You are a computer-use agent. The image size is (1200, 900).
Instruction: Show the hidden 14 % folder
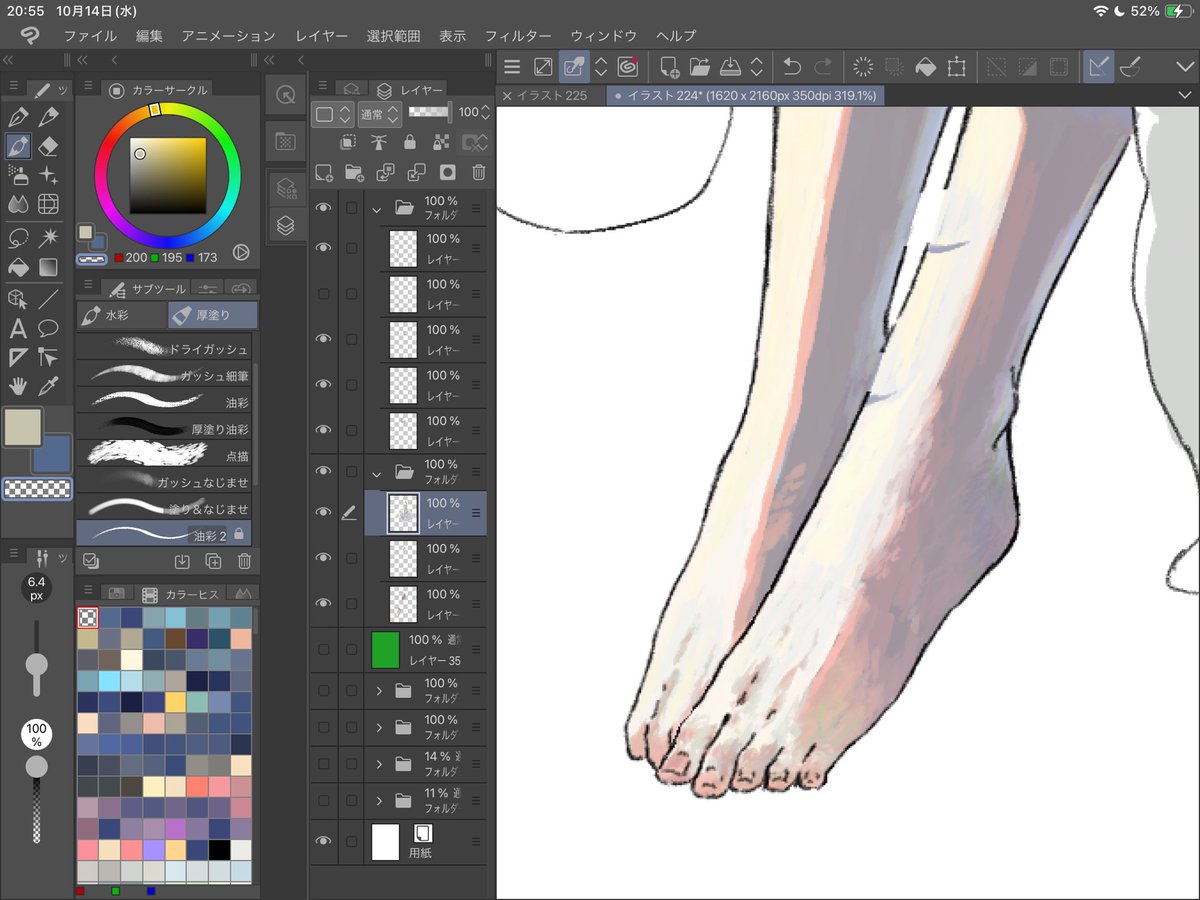click(x=323, y=764)
